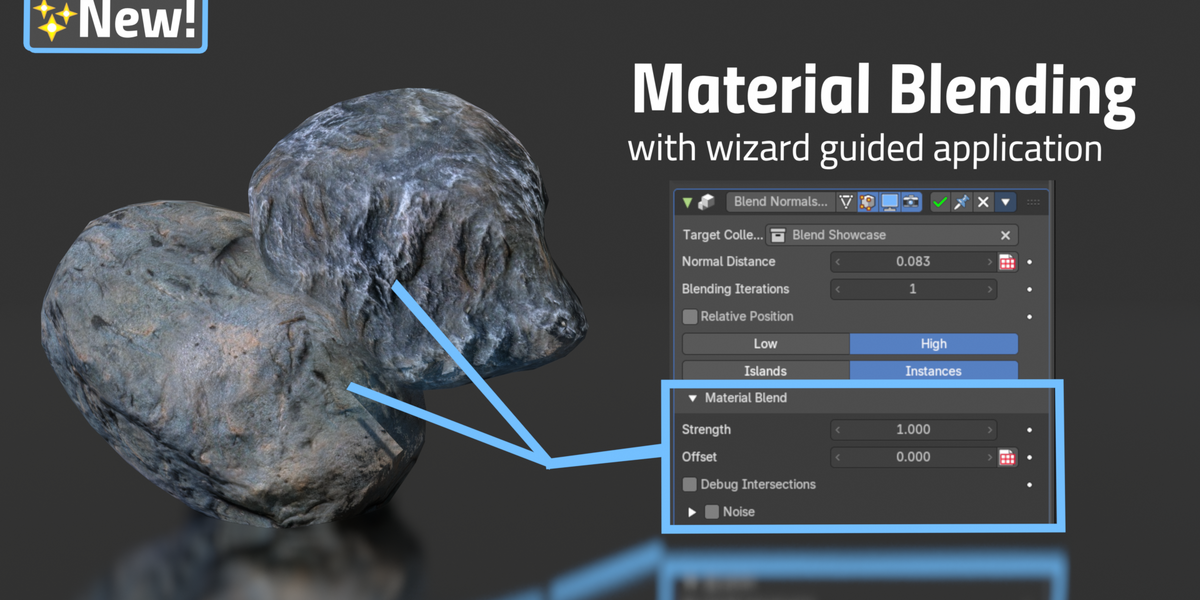
Task: Enable the Debug Intersections checkbox
Action: [x=690, y=485]
